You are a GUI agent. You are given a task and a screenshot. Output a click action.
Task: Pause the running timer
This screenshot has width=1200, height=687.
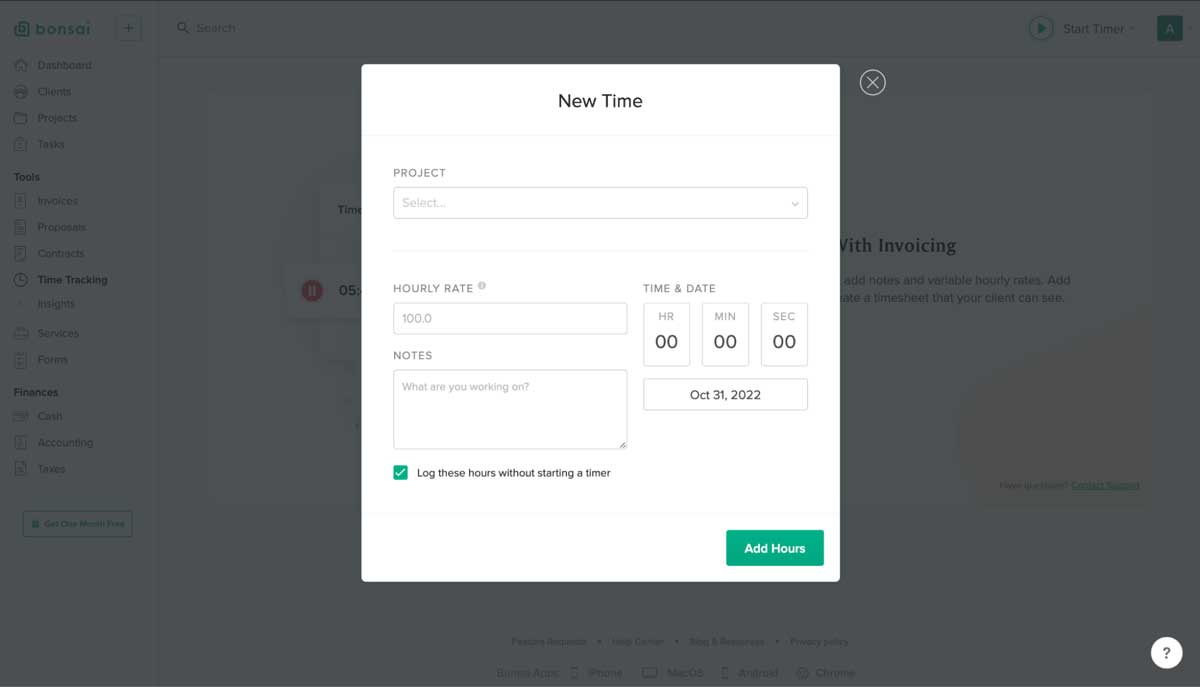point(312,290)
